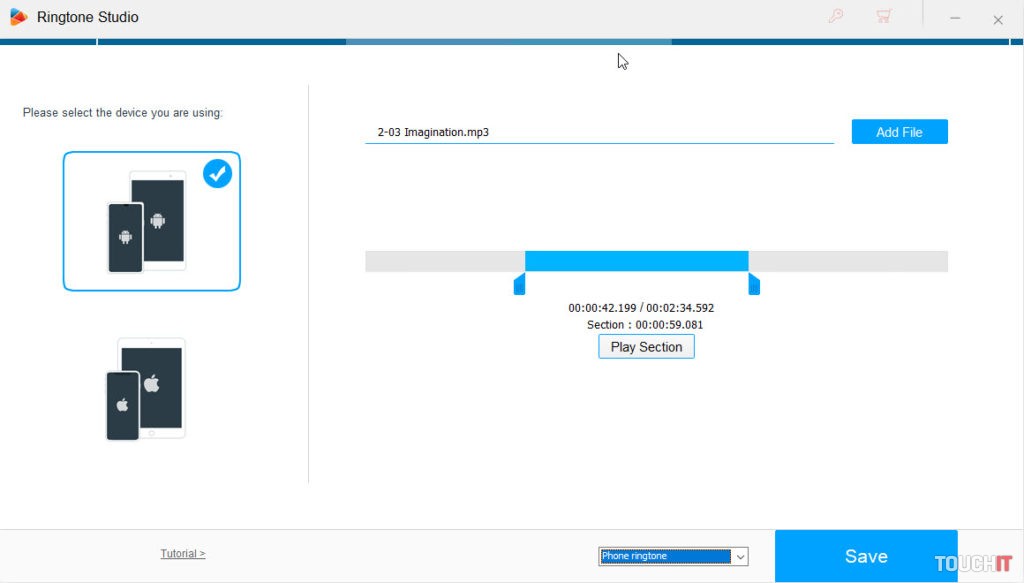Click the blue checkmark on the Android card
Screen dimensions: 1024x583
[217, 174]
